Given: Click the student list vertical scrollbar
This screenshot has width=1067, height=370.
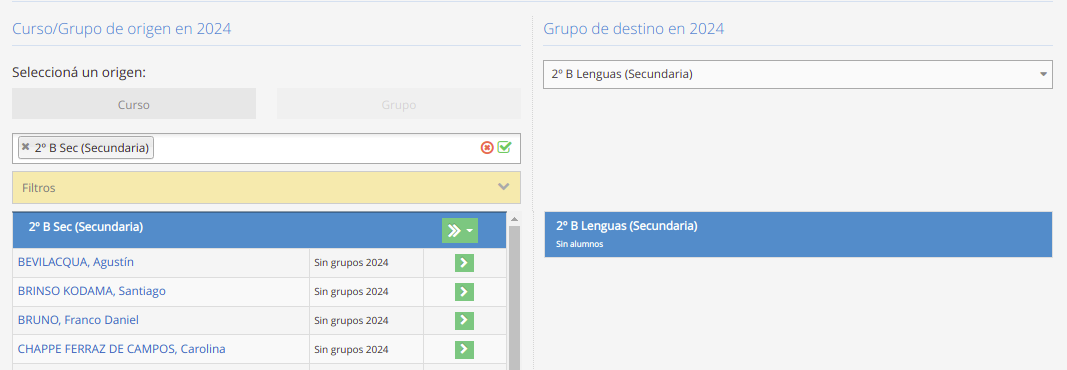Looking at the screenshot, I should (x=514, y=292).
